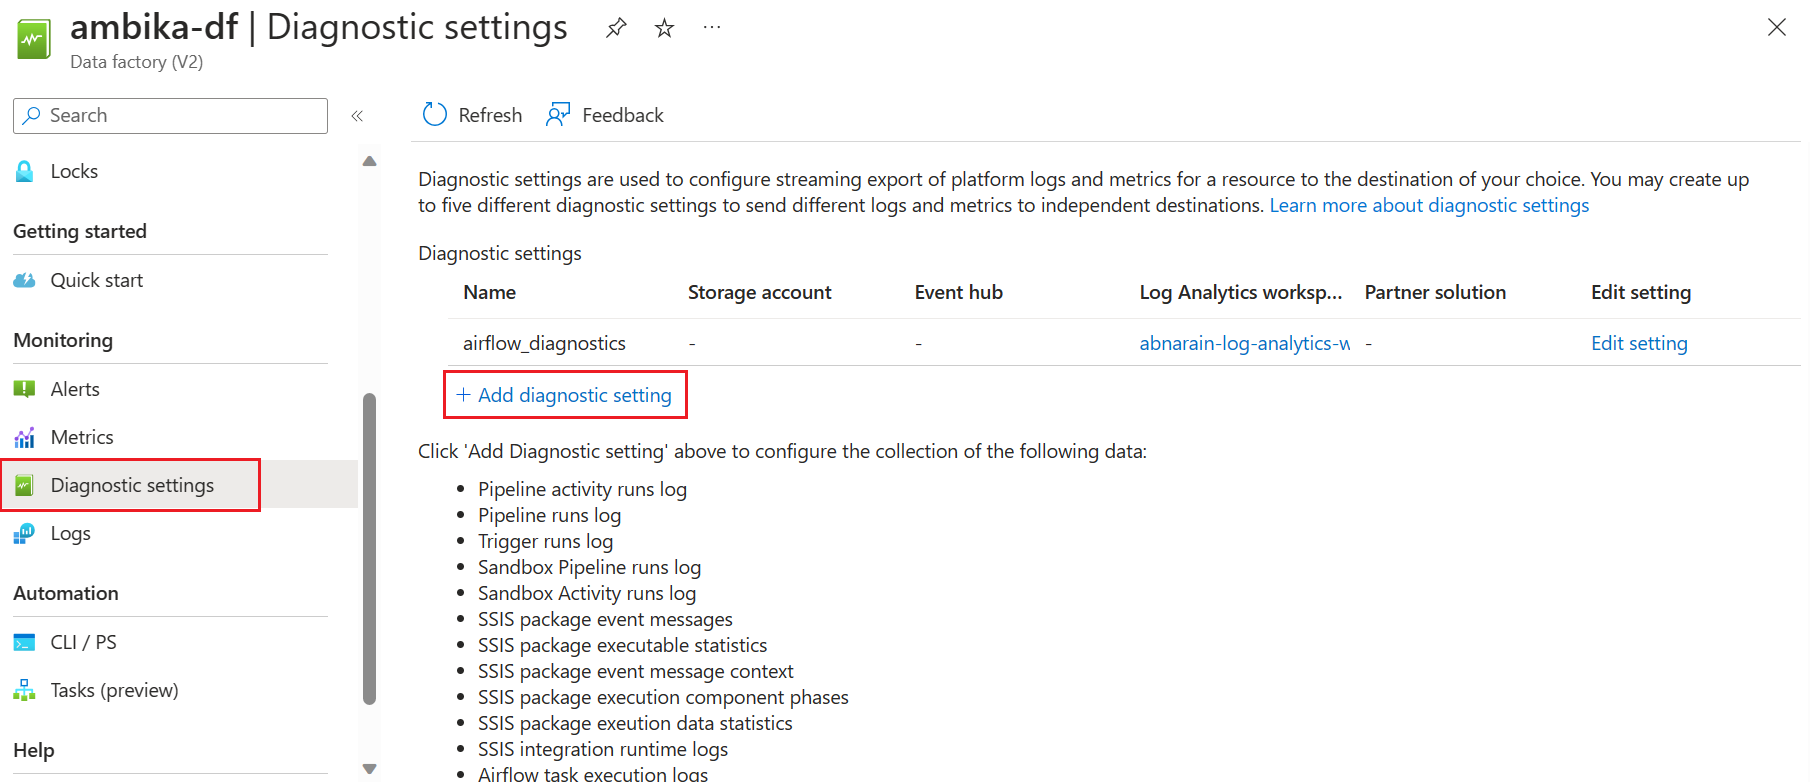Click the Alerts icon in sidebar
Viewport: 1810px width, 782px height.
25,389
